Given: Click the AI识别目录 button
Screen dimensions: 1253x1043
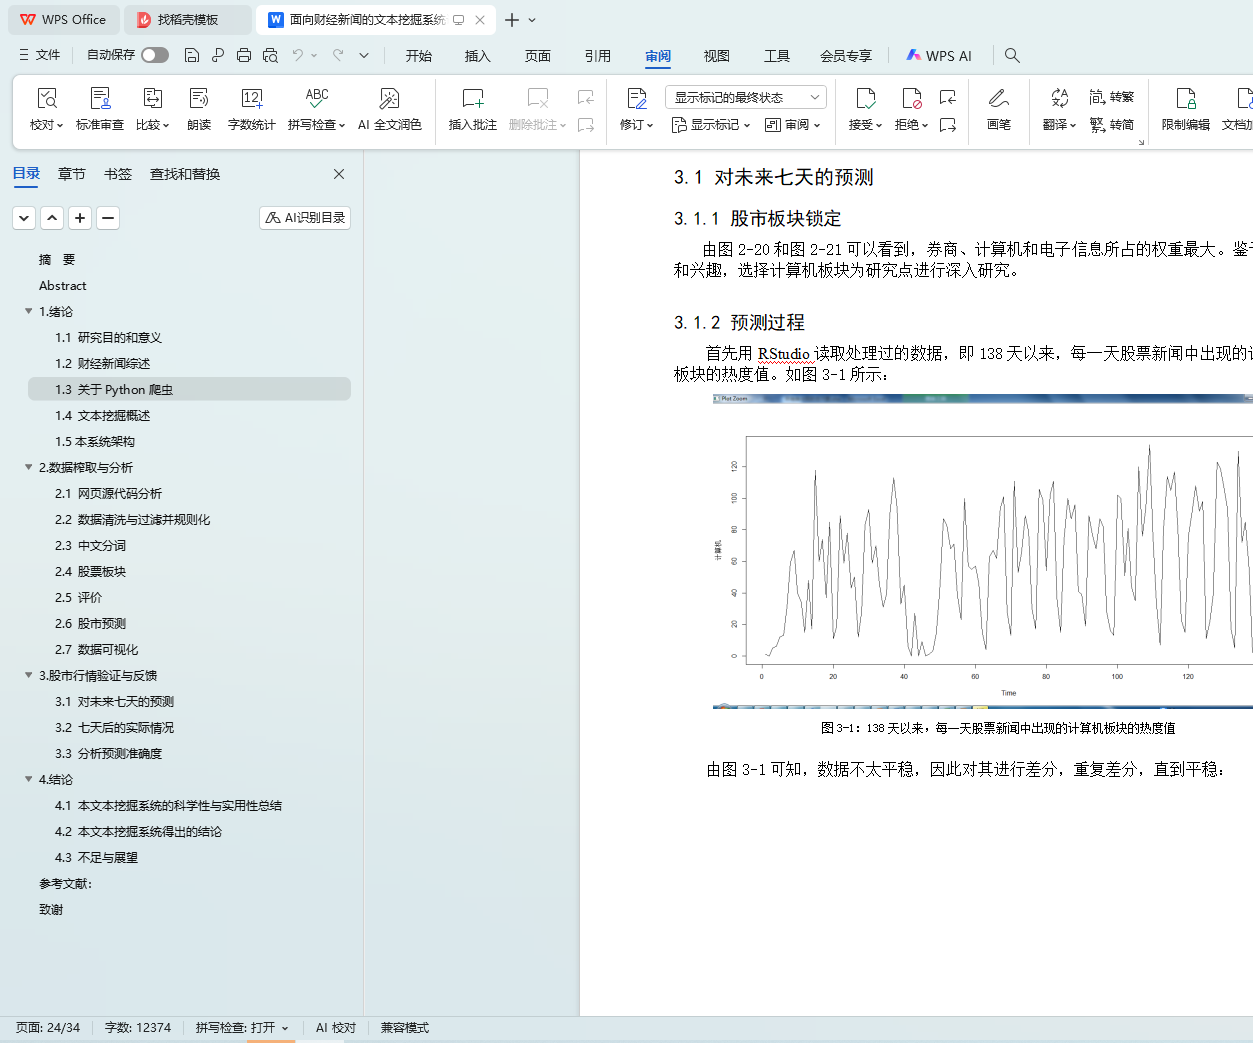Looking at the screenshot, I should (305, 218).
